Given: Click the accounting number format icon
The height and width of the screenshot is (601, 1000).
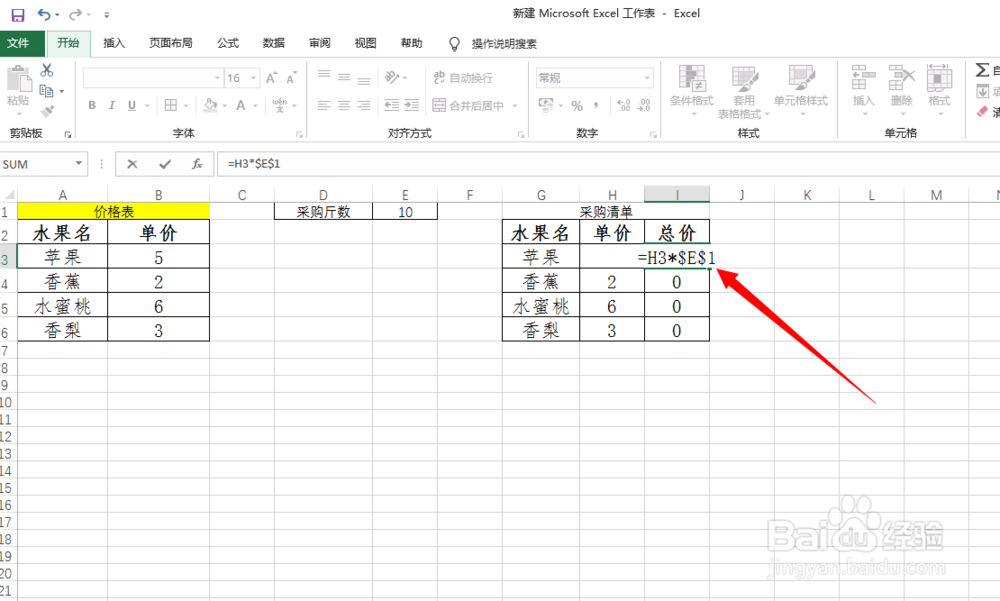Looking at the screenshot, I should coord(546,105).
